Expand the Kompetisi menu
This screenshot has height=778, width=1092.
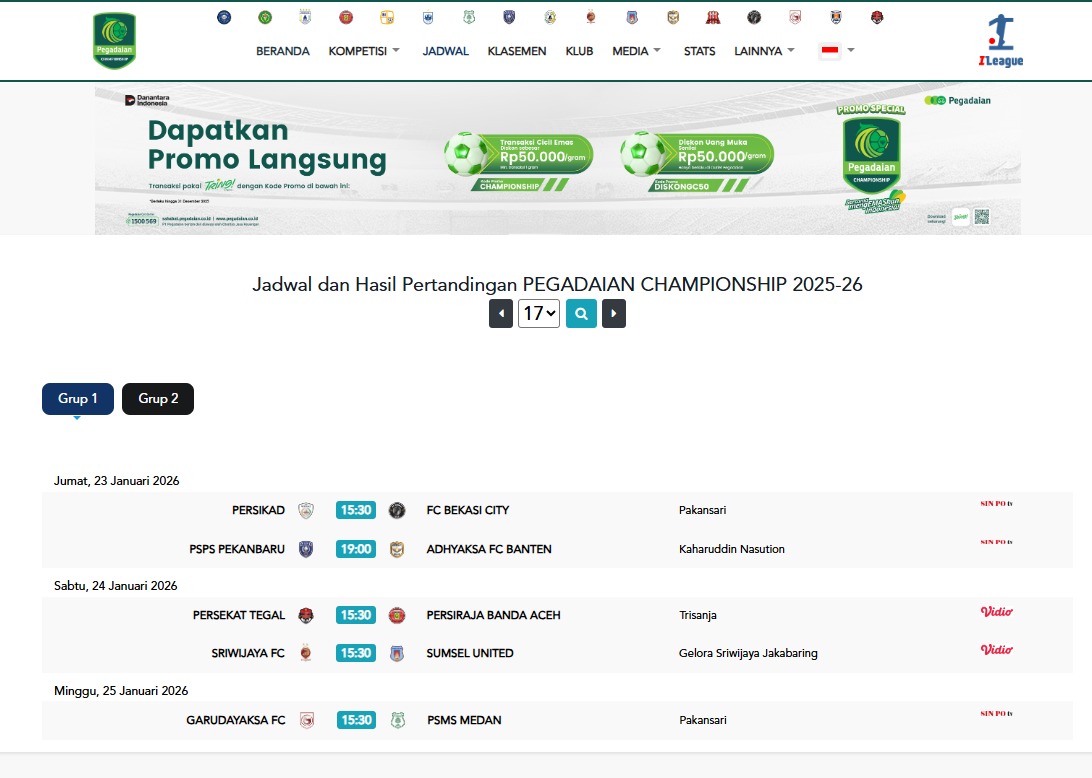[364, 51]
